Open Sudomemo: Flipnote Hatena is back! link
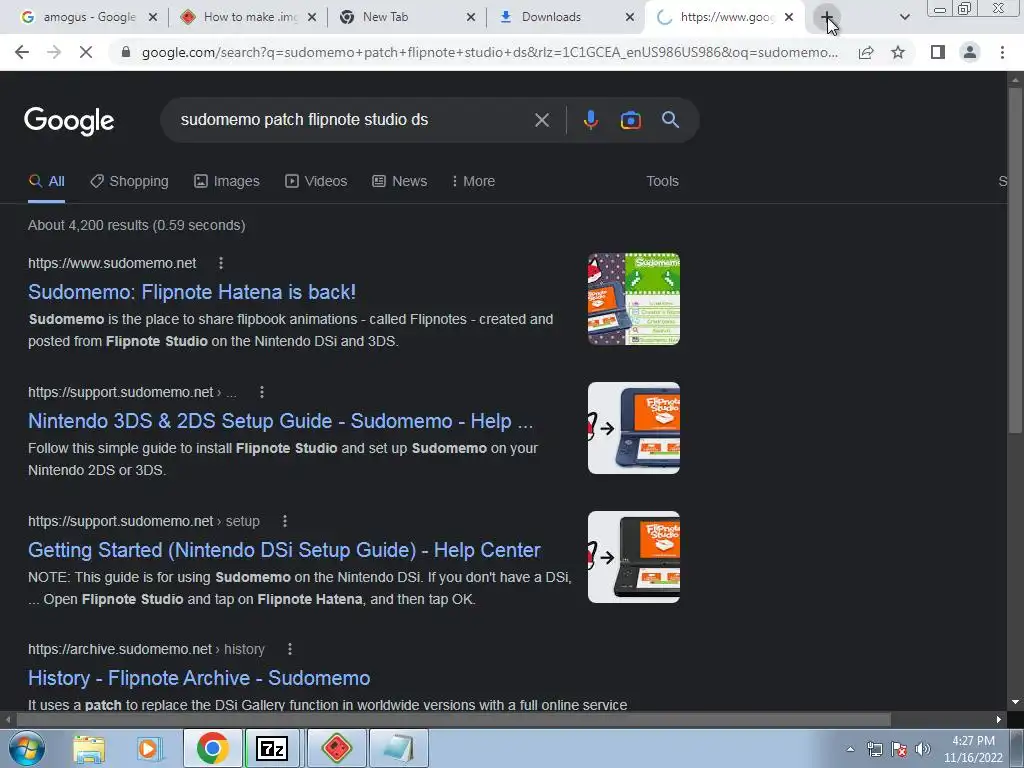 [192, 292]
